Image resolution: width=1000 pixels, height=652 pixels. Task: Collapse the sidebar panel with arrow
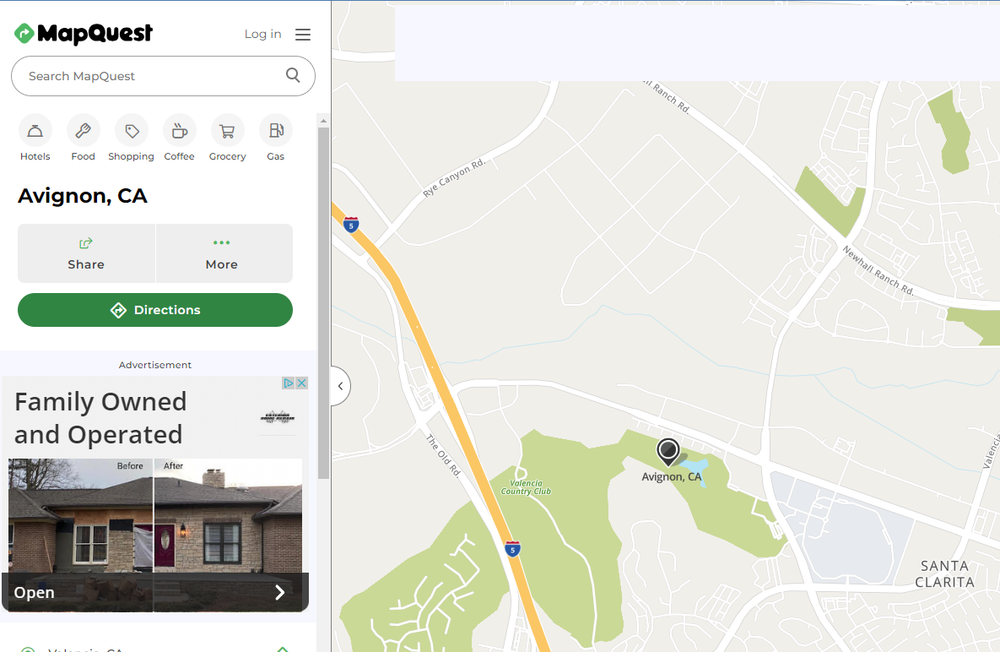click(x=340, y=386)
